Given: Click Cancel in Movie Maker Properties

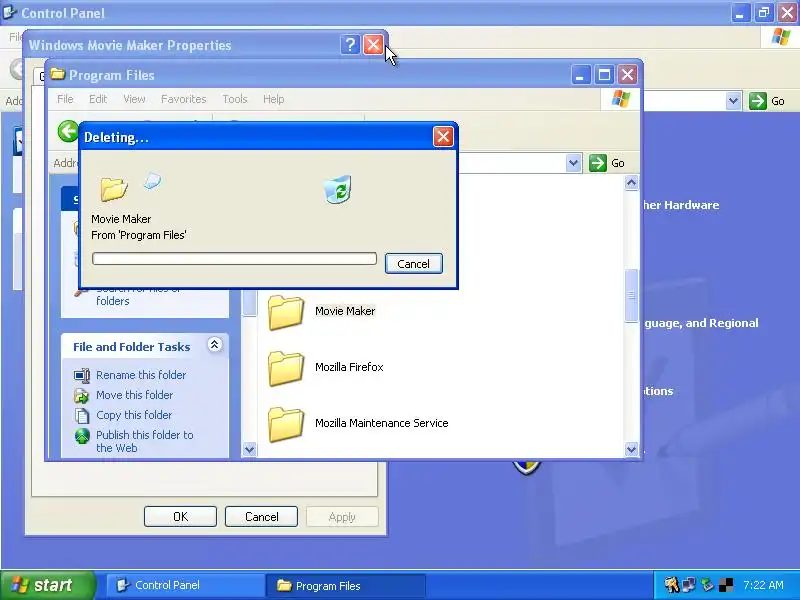Looking at the screenshot, I should tap(261, 516).
